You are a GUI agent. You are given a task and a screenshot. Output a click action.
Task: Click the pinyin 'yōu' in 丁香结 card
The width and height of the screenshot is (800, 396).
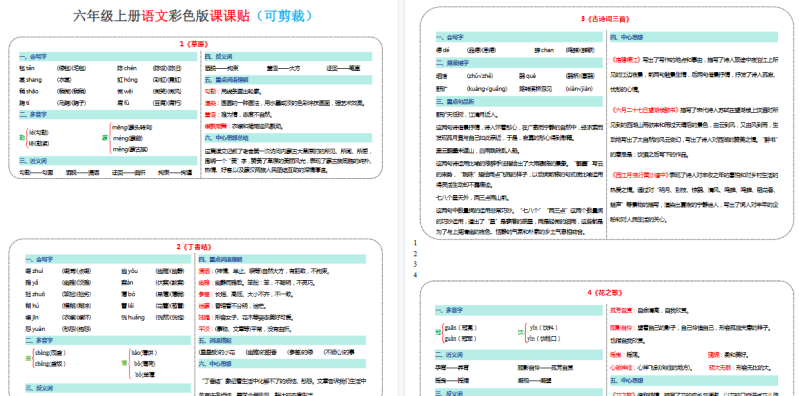pyautogui.click(x=133, y=271)
